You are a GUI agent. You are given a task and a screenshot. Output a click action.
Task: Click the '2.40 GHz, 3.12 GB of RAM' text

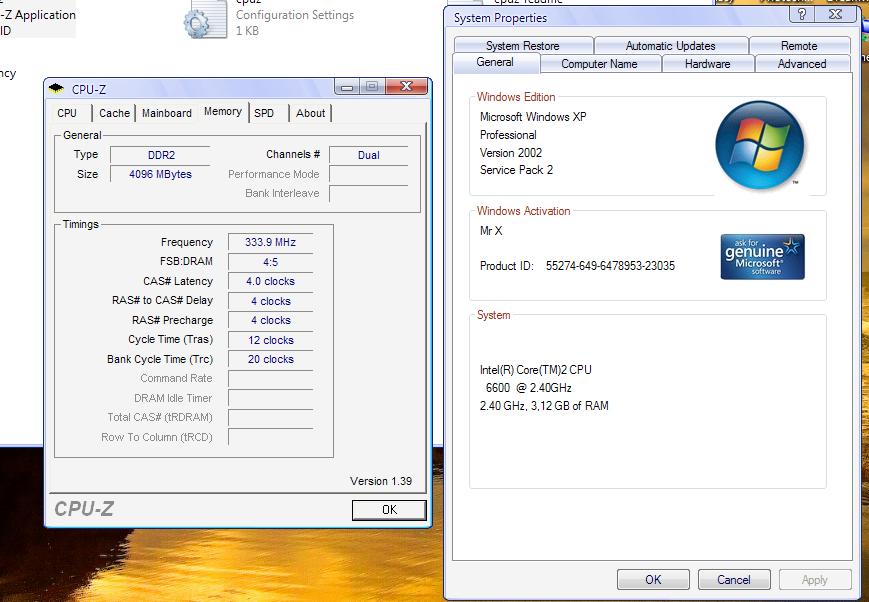point(544,406)
